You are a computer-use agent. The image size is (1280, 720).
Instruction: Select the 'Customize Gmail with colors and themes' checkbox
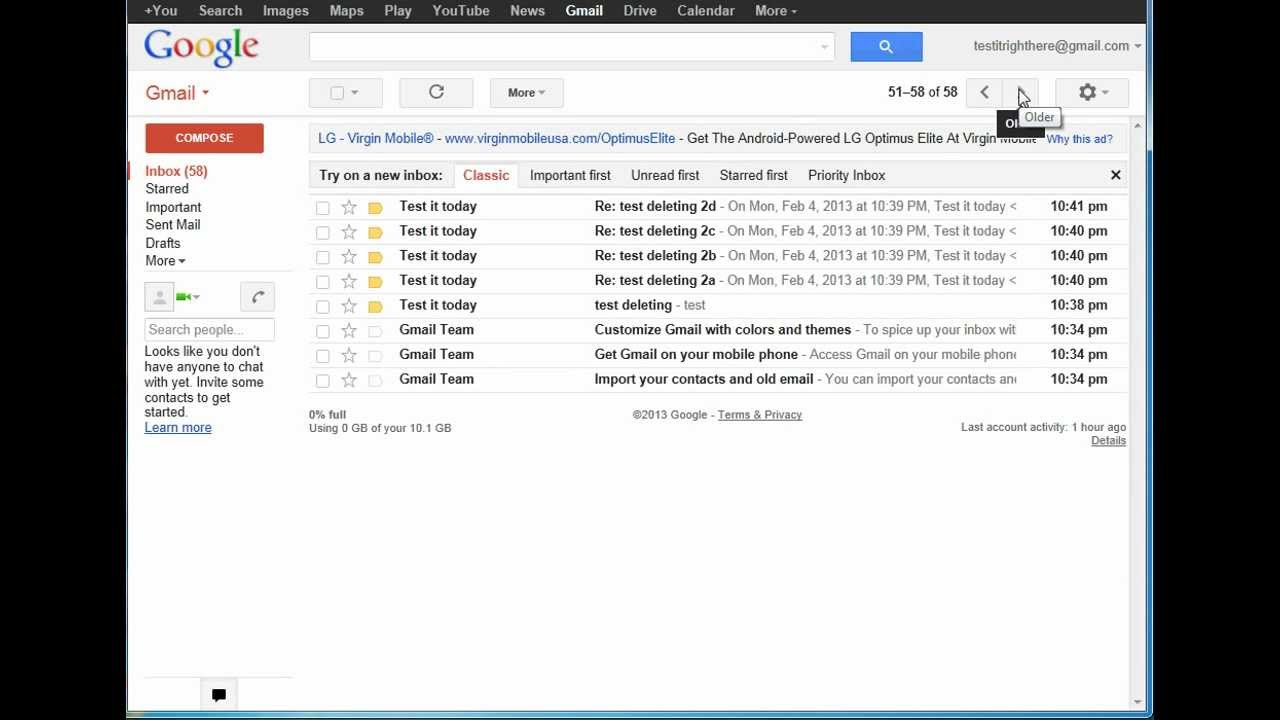click(x=322, y=331)
